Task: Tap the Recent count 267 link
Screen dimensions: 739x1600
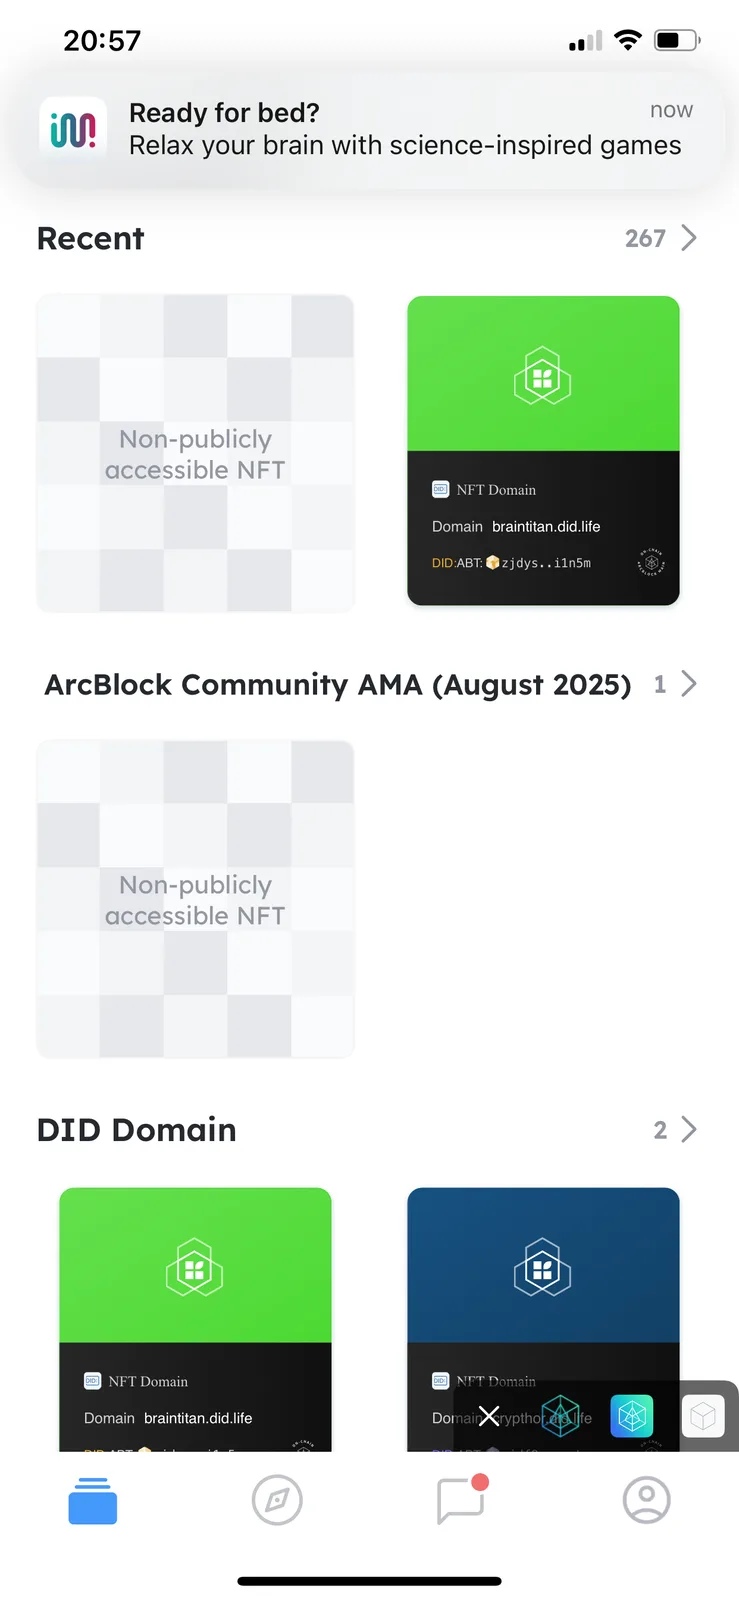Action: pyautogui.click(x=645, y=239)
